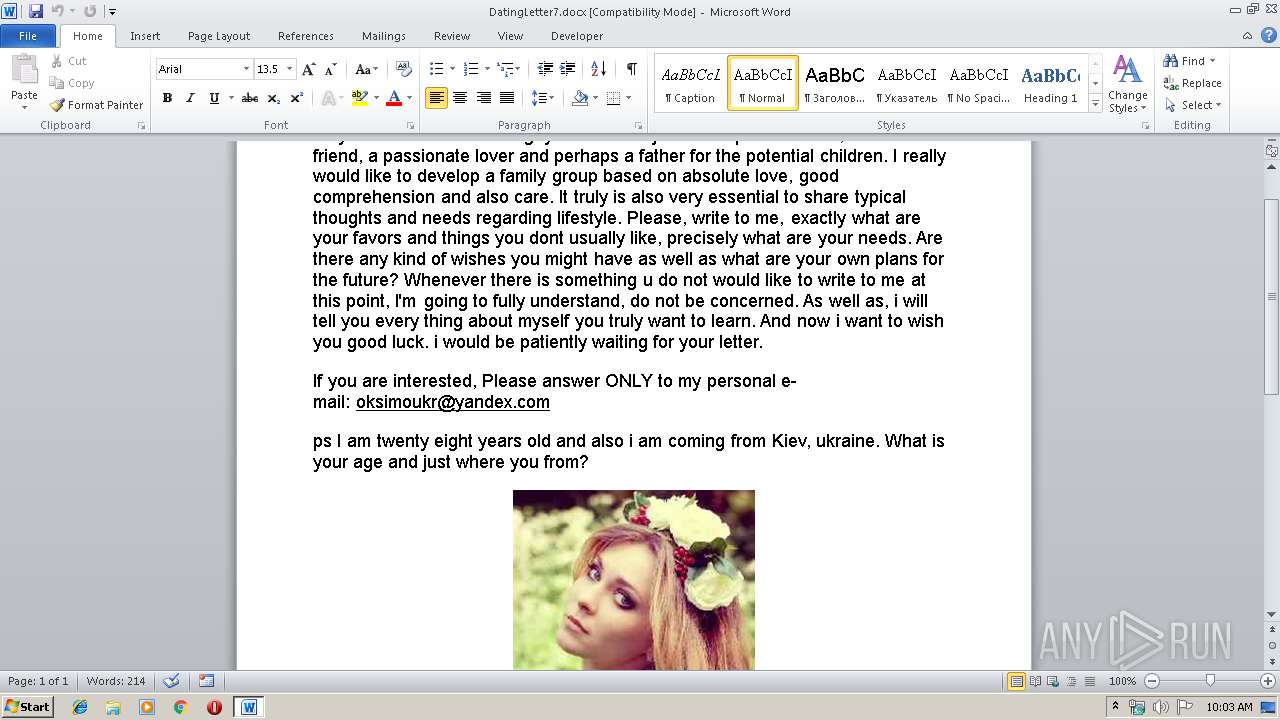Apply text highlight color
The height and width of the screenshot is (720, 1280).
point(359,98)
